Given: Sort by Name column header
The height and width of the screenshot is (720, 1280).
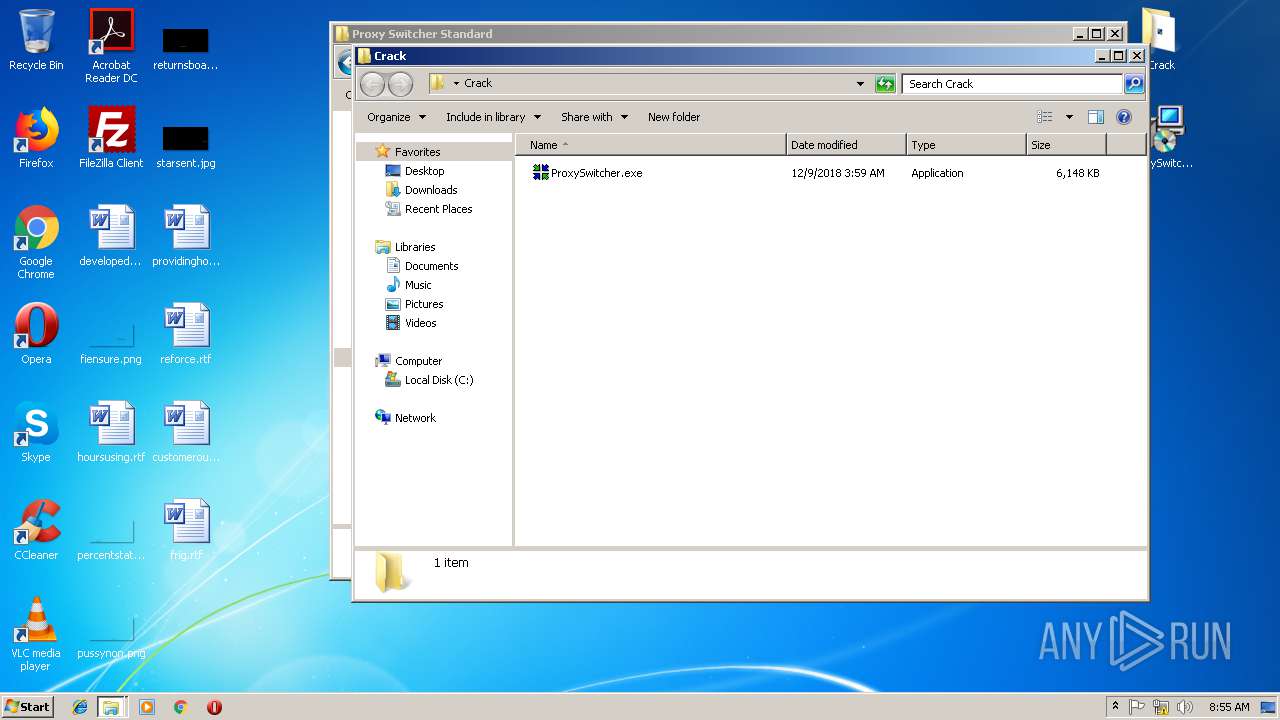Looking at the screenshot, I should [x=651, y=145].
